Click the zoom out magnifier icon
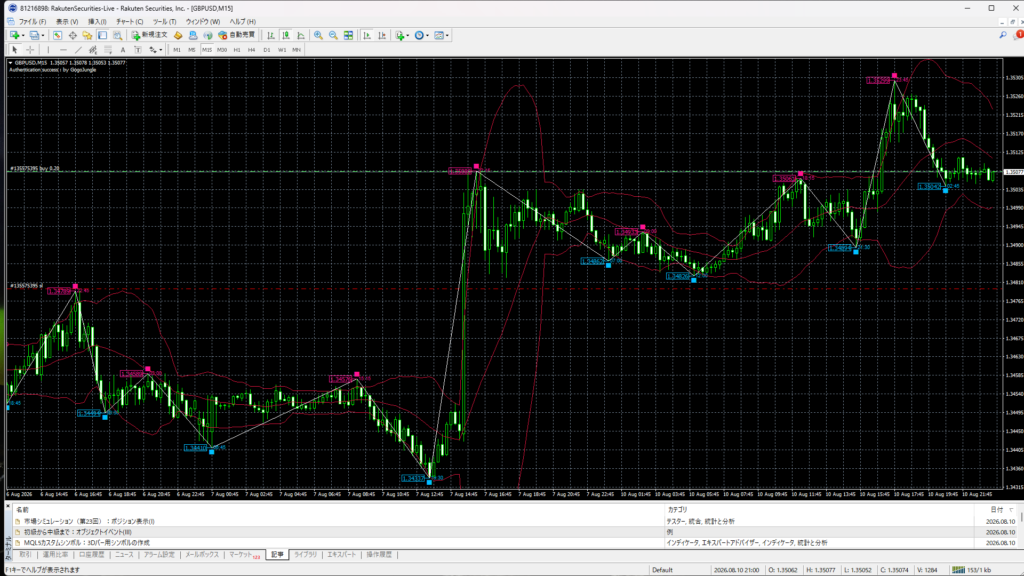 (x=333, y=35)
